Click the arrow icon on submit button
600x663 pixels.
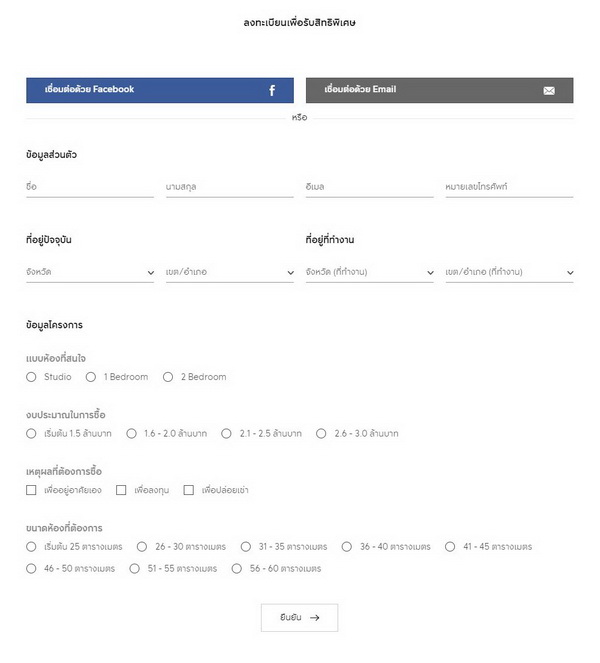point(315,618)
